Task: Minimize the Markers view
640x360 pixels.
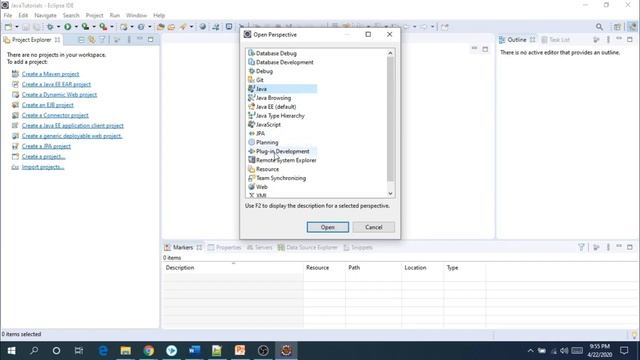Action: tap(619, 246)
